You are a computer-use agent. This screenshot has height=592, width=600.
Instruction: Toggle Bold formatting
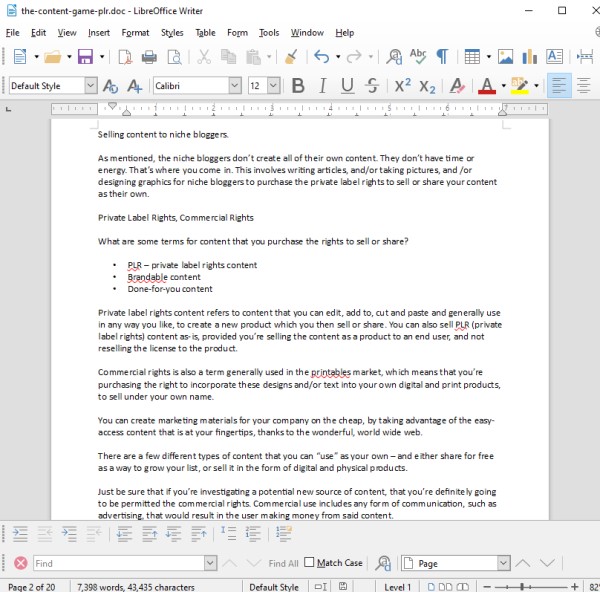298,86
